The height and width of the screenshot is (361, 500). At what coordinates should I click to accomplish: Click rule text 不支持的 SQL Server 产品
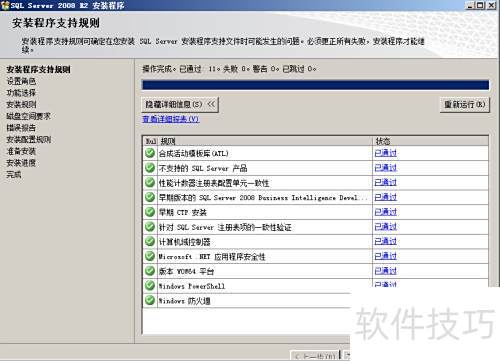(x=203, y=168)
